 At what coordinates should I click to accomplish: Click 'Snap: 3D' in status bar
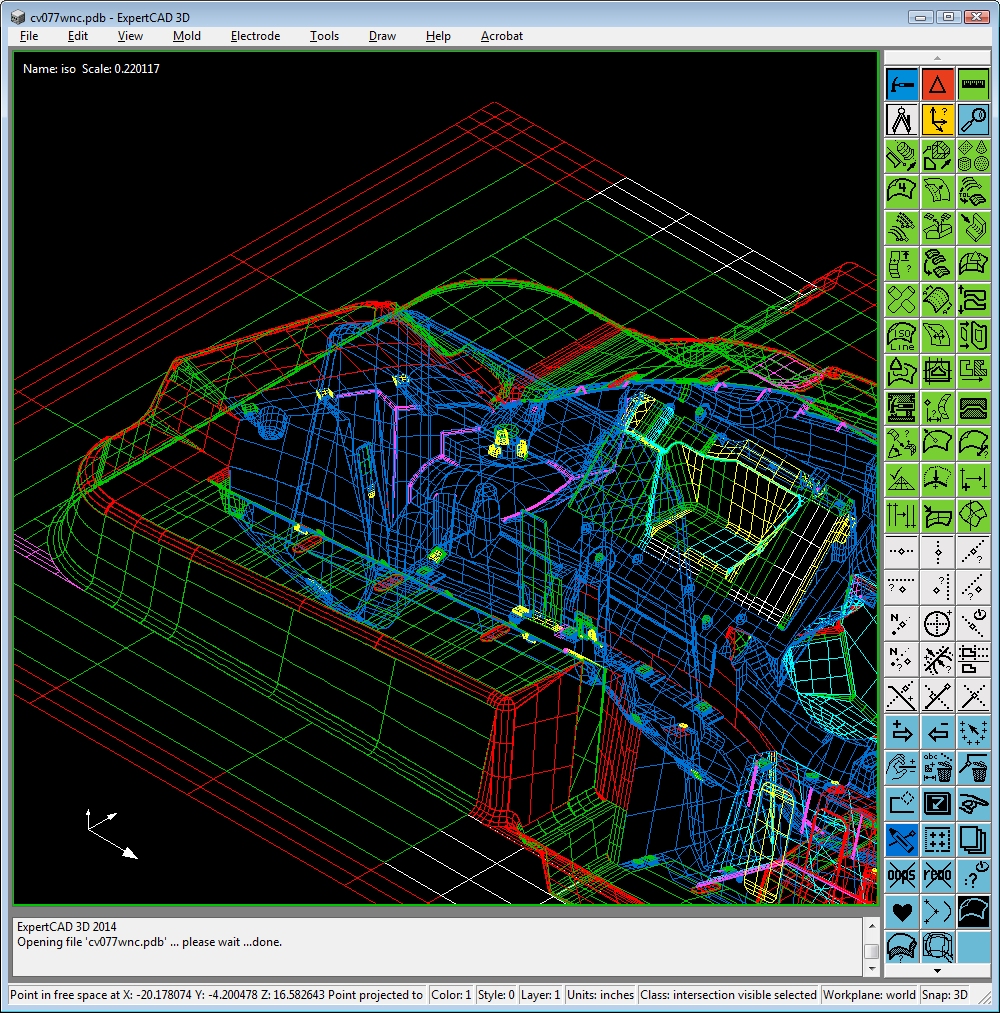click(944, 995)
